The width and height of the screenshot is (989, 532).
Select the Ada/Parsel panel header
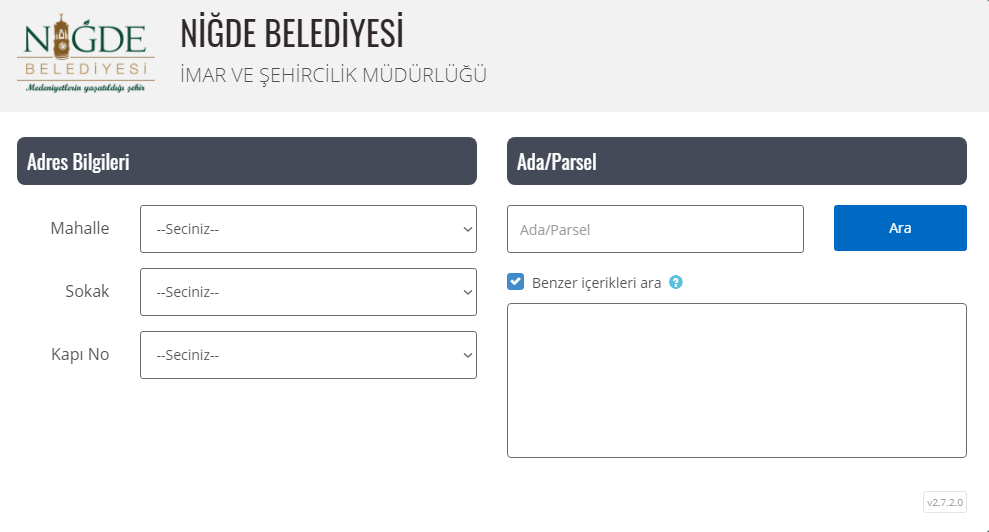(x=737, y=161)
